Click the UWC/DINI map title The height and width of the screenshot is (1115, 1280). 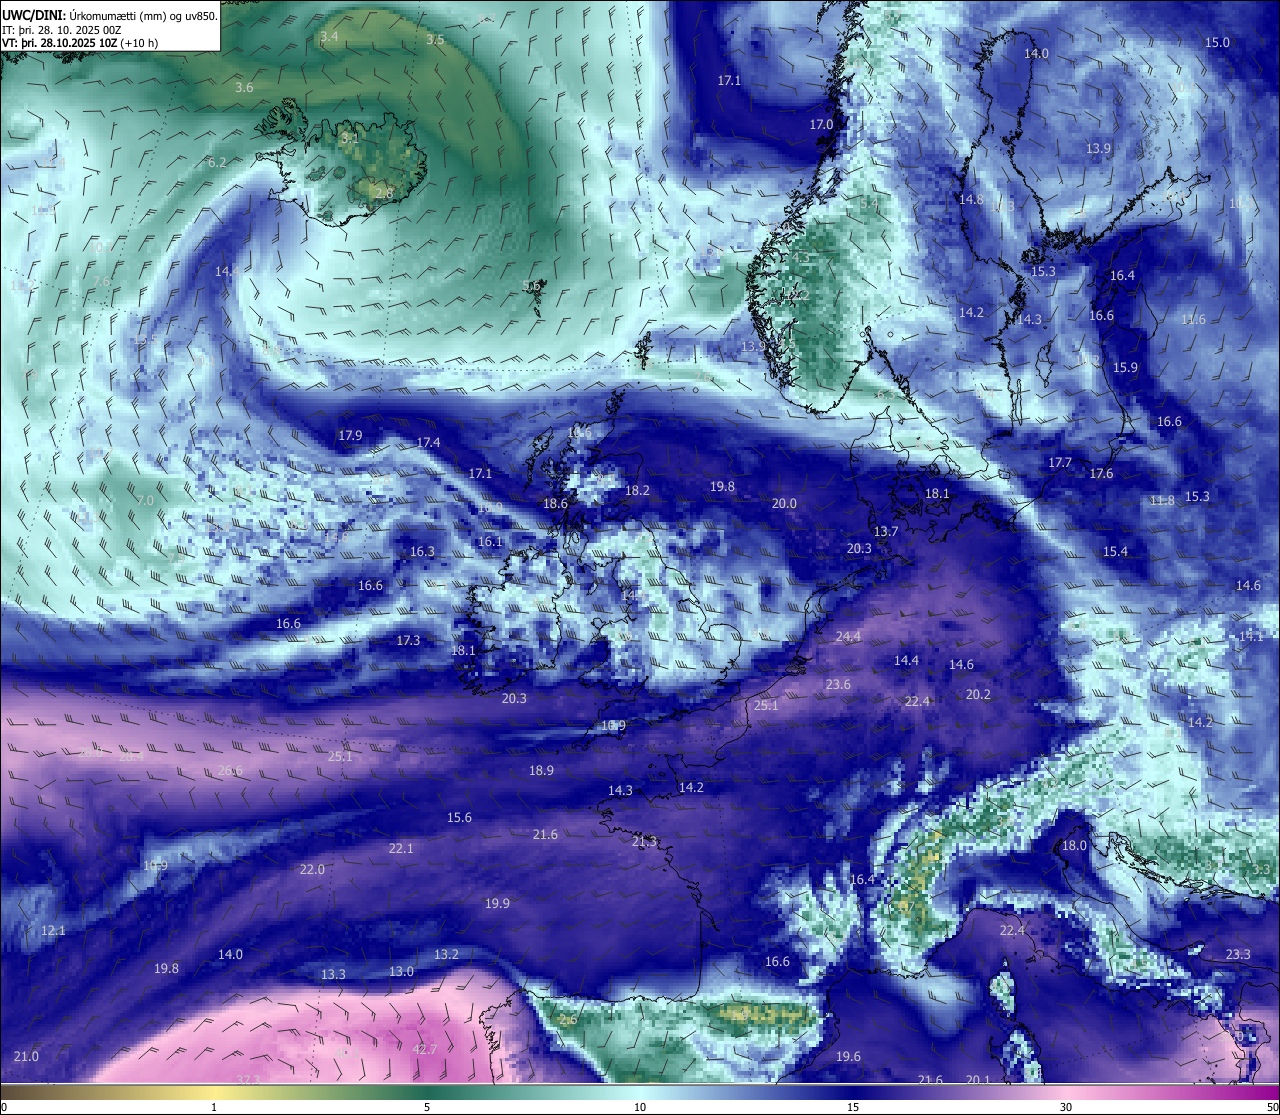point(110,17)
